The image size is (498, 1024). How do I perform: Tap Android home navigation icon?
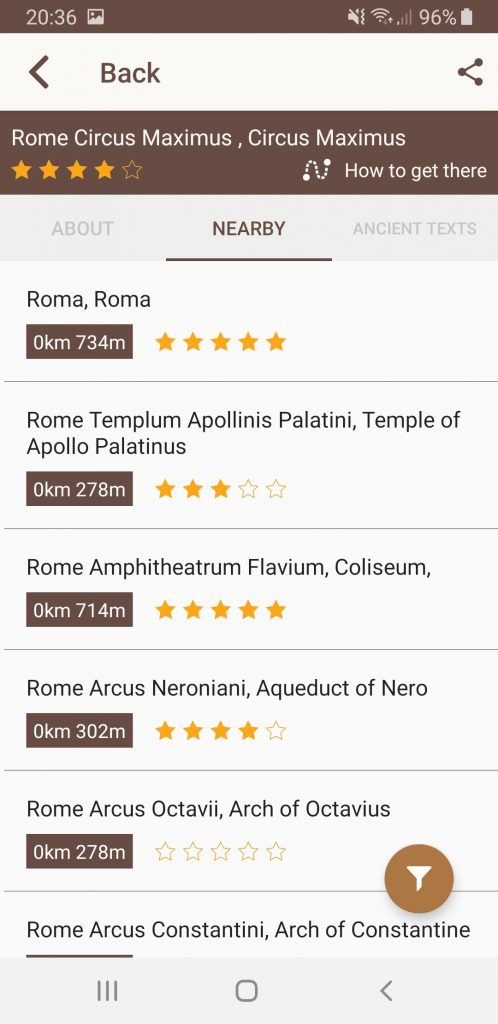click(x=246, y=991)
